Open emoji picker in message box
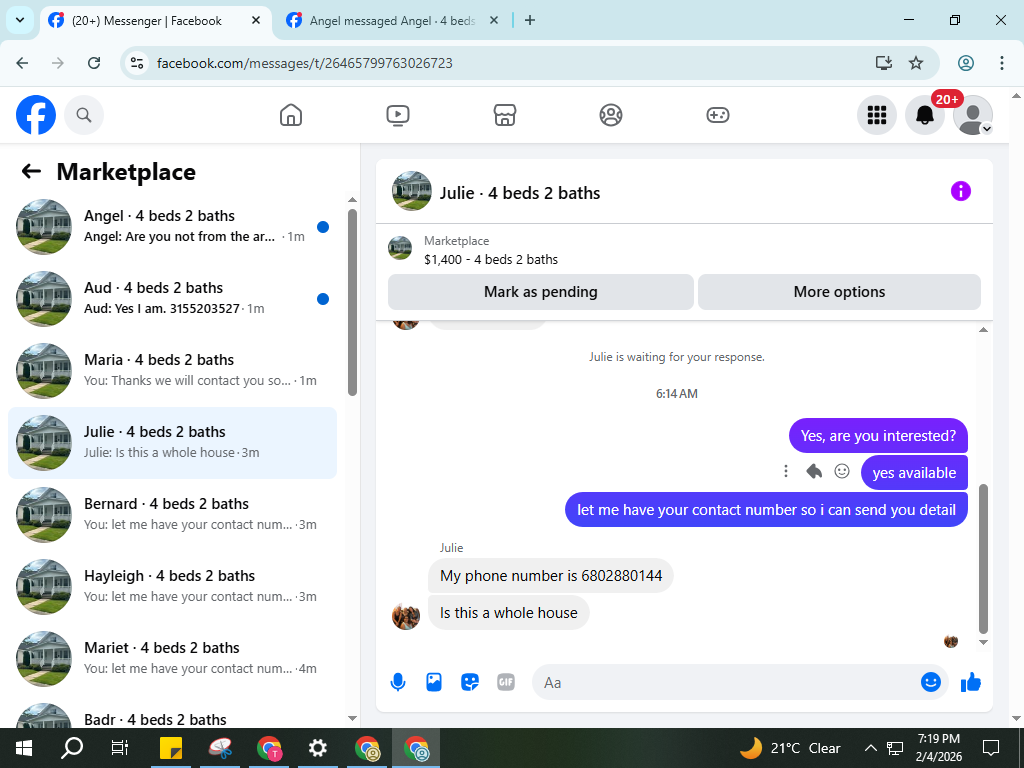The height and width of the screenshot is (768, 1024). 931,682
